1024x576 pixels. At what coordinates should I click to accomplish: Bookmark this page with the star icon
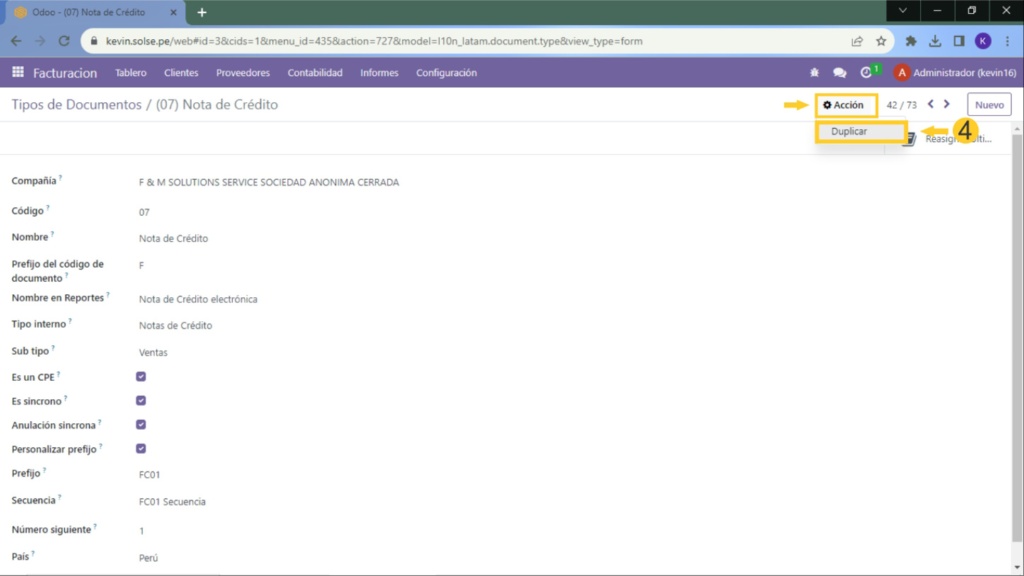[881, 41]
